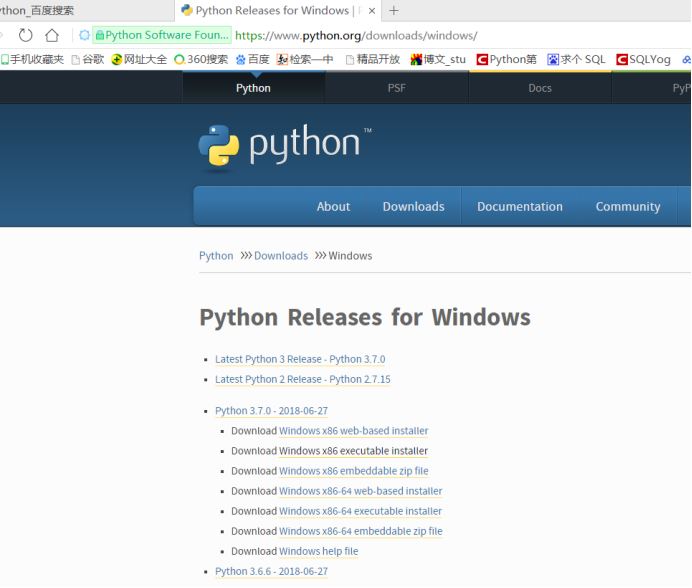Viewport: 692px width, 588px height.
Task: Open the PSF top navigation tab
Action: tap(397, 88)
